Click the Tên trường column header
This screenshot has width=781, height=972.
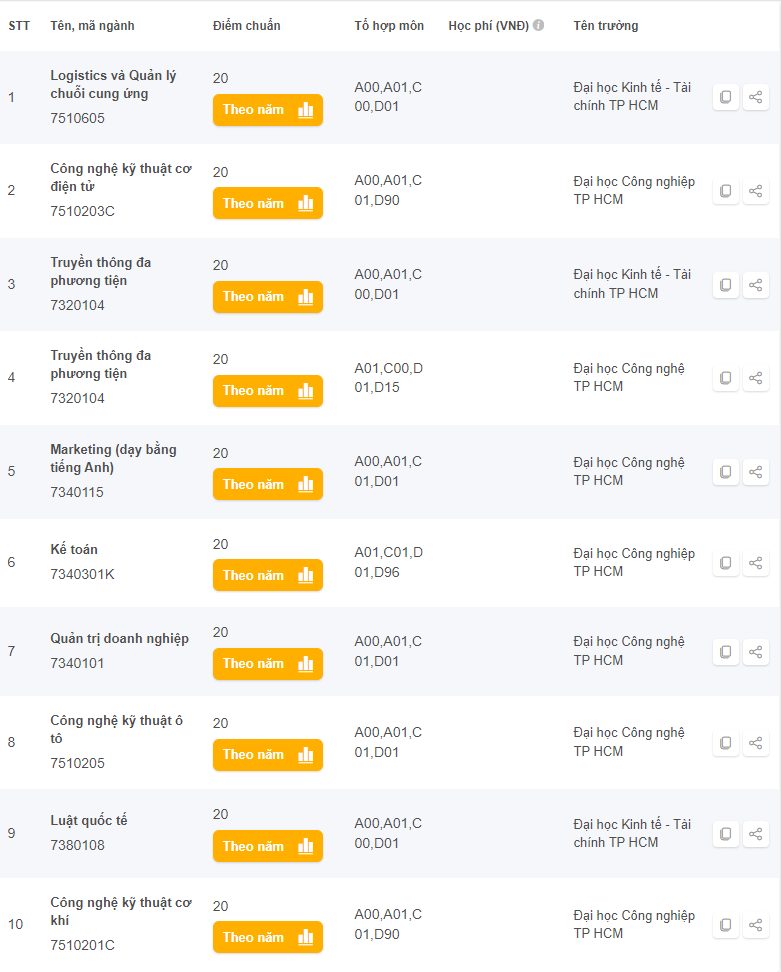tap(605, 25)
